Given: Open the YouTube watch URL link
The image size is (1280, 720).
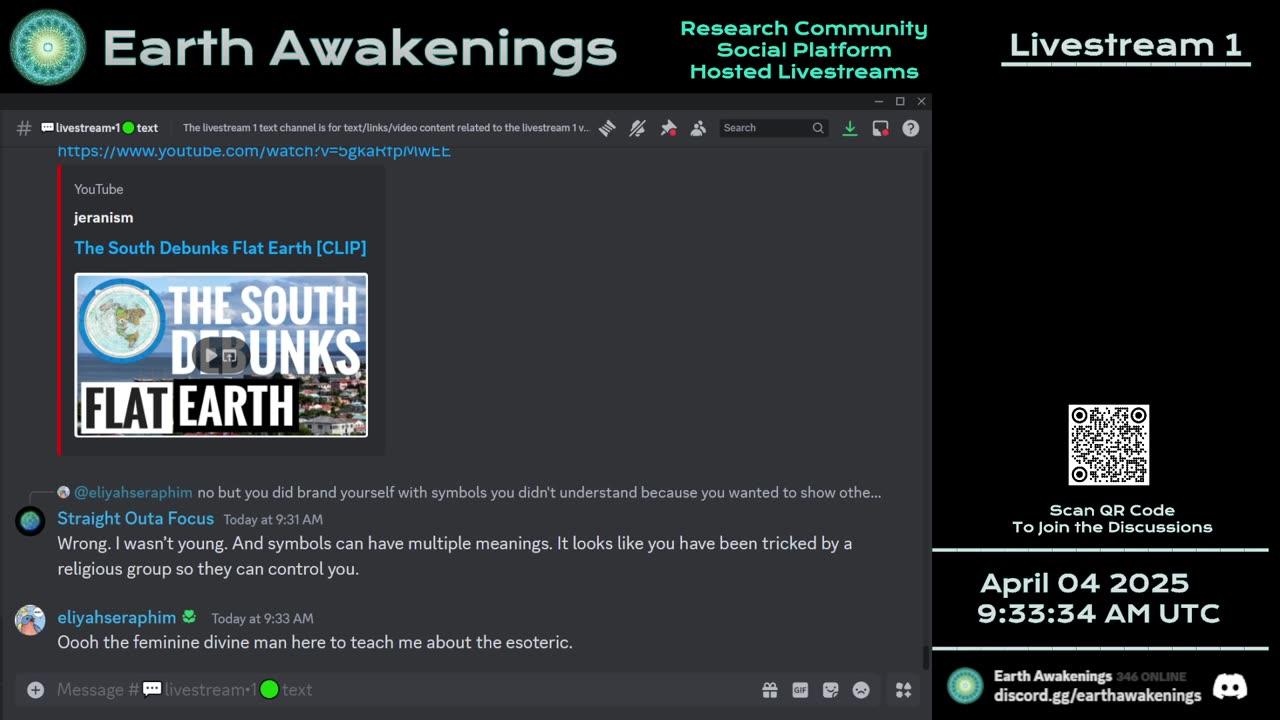Looking at the screenshot, I should 254,151.
